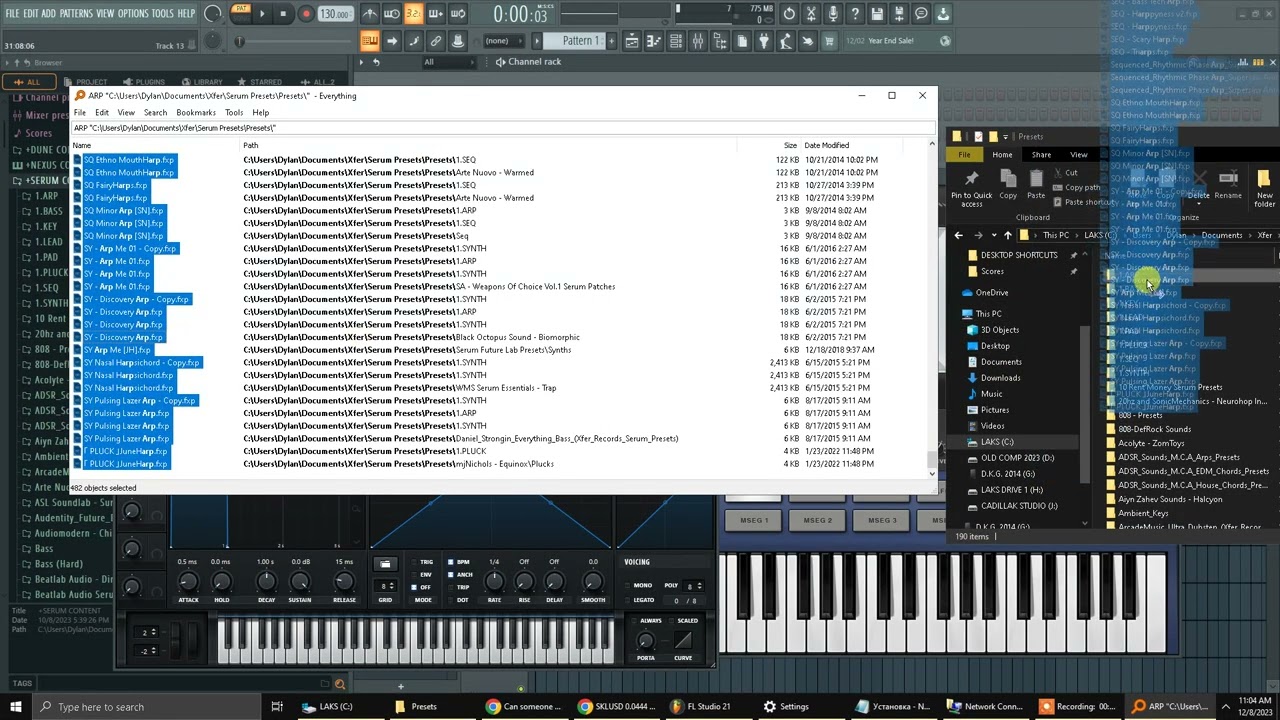Open the Serum LFO folder icon
This screenshot has height=720, width=1280.
385,564
